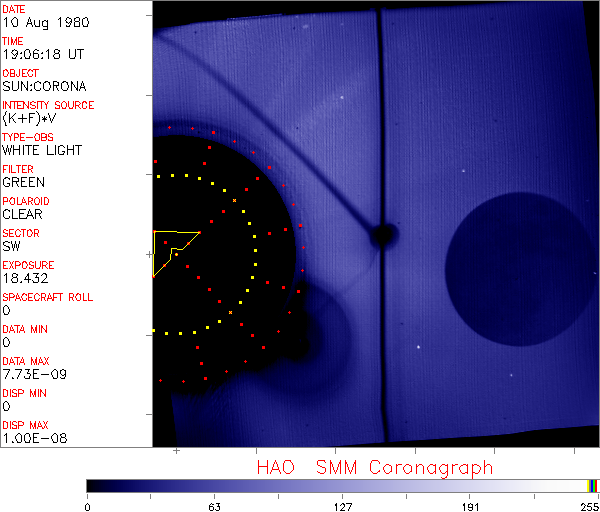Click the 127 color bar label
Image resolution: width=600 pixels, height=512 pixels.
(342, 507)
